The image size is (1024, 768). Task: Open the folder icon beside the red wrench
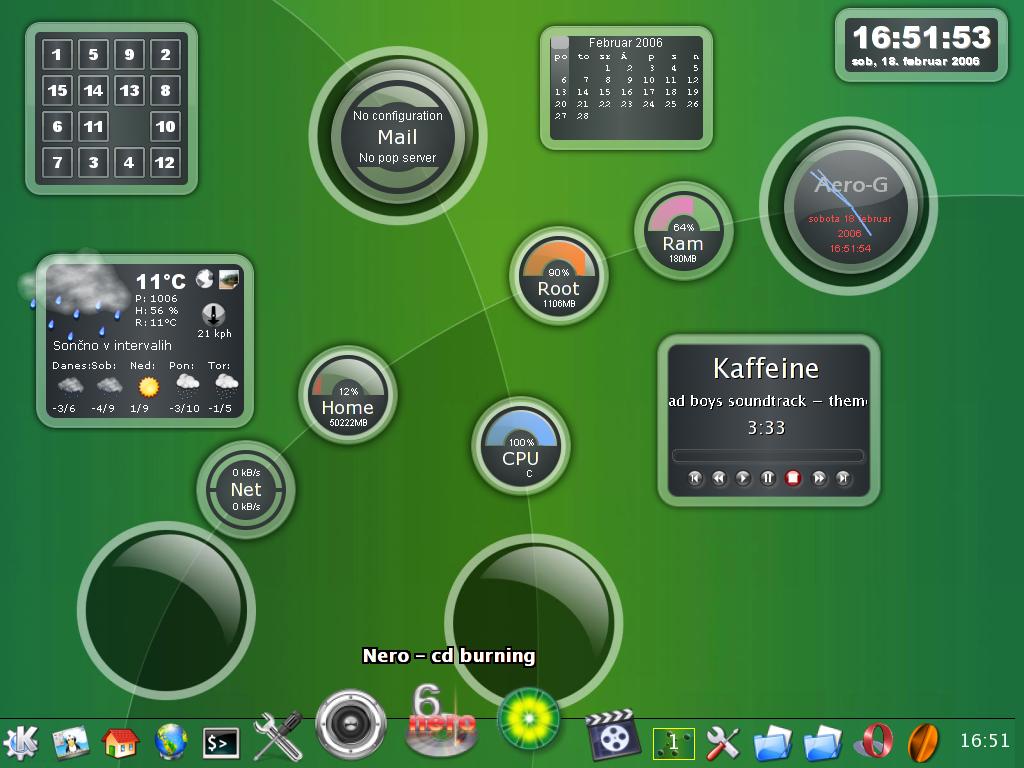[x=773, y=743]
